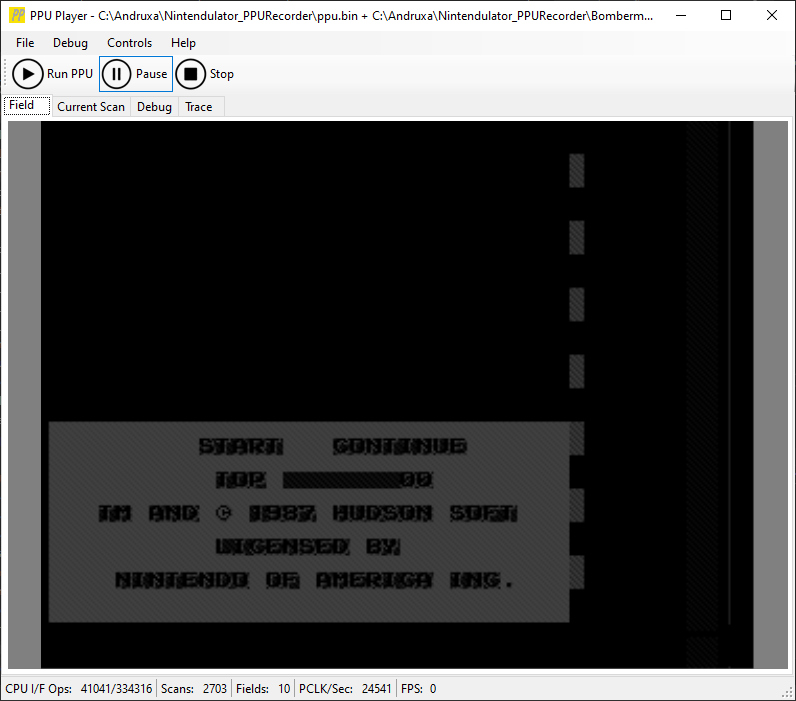
Task: Click the Fields counter in status bar
Action: tap(263, 689)
